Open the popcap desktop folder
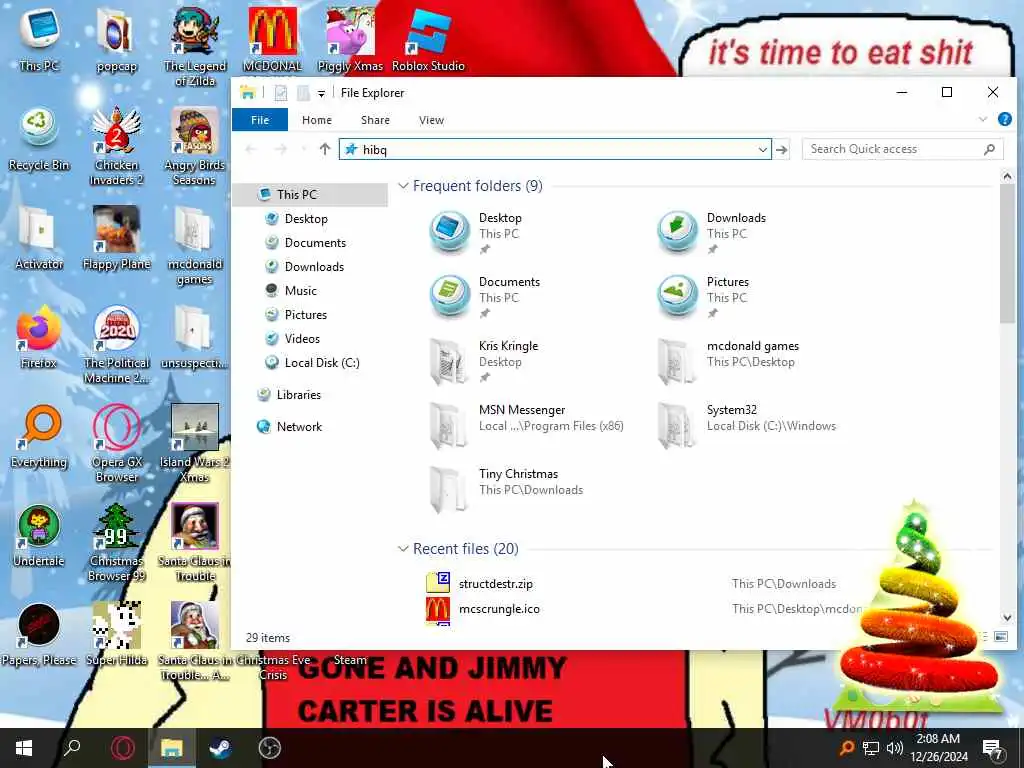 pos(116,39)
